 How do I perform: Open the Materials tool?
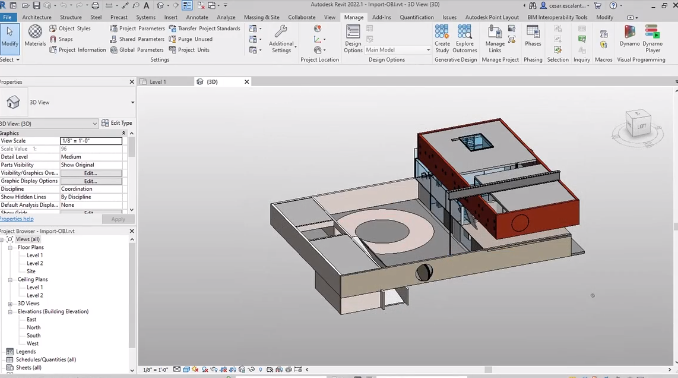pyautogui.click(x=35, y=36)
